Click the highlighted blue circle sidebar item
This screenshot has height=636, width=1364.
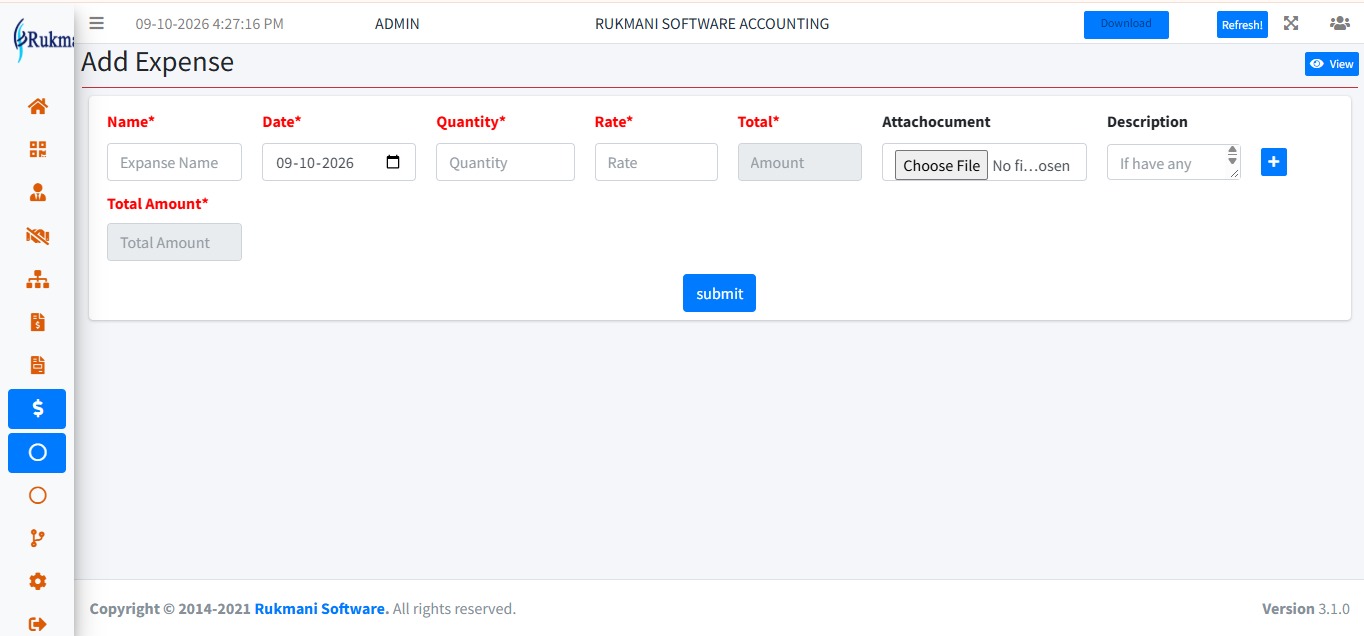37,452
